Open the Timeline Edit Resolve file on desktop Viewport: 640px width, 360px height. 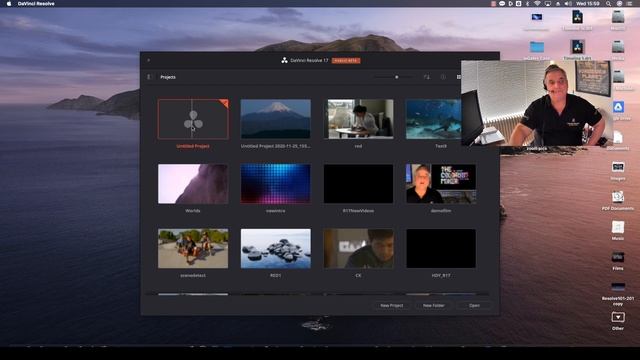(577, 47)
